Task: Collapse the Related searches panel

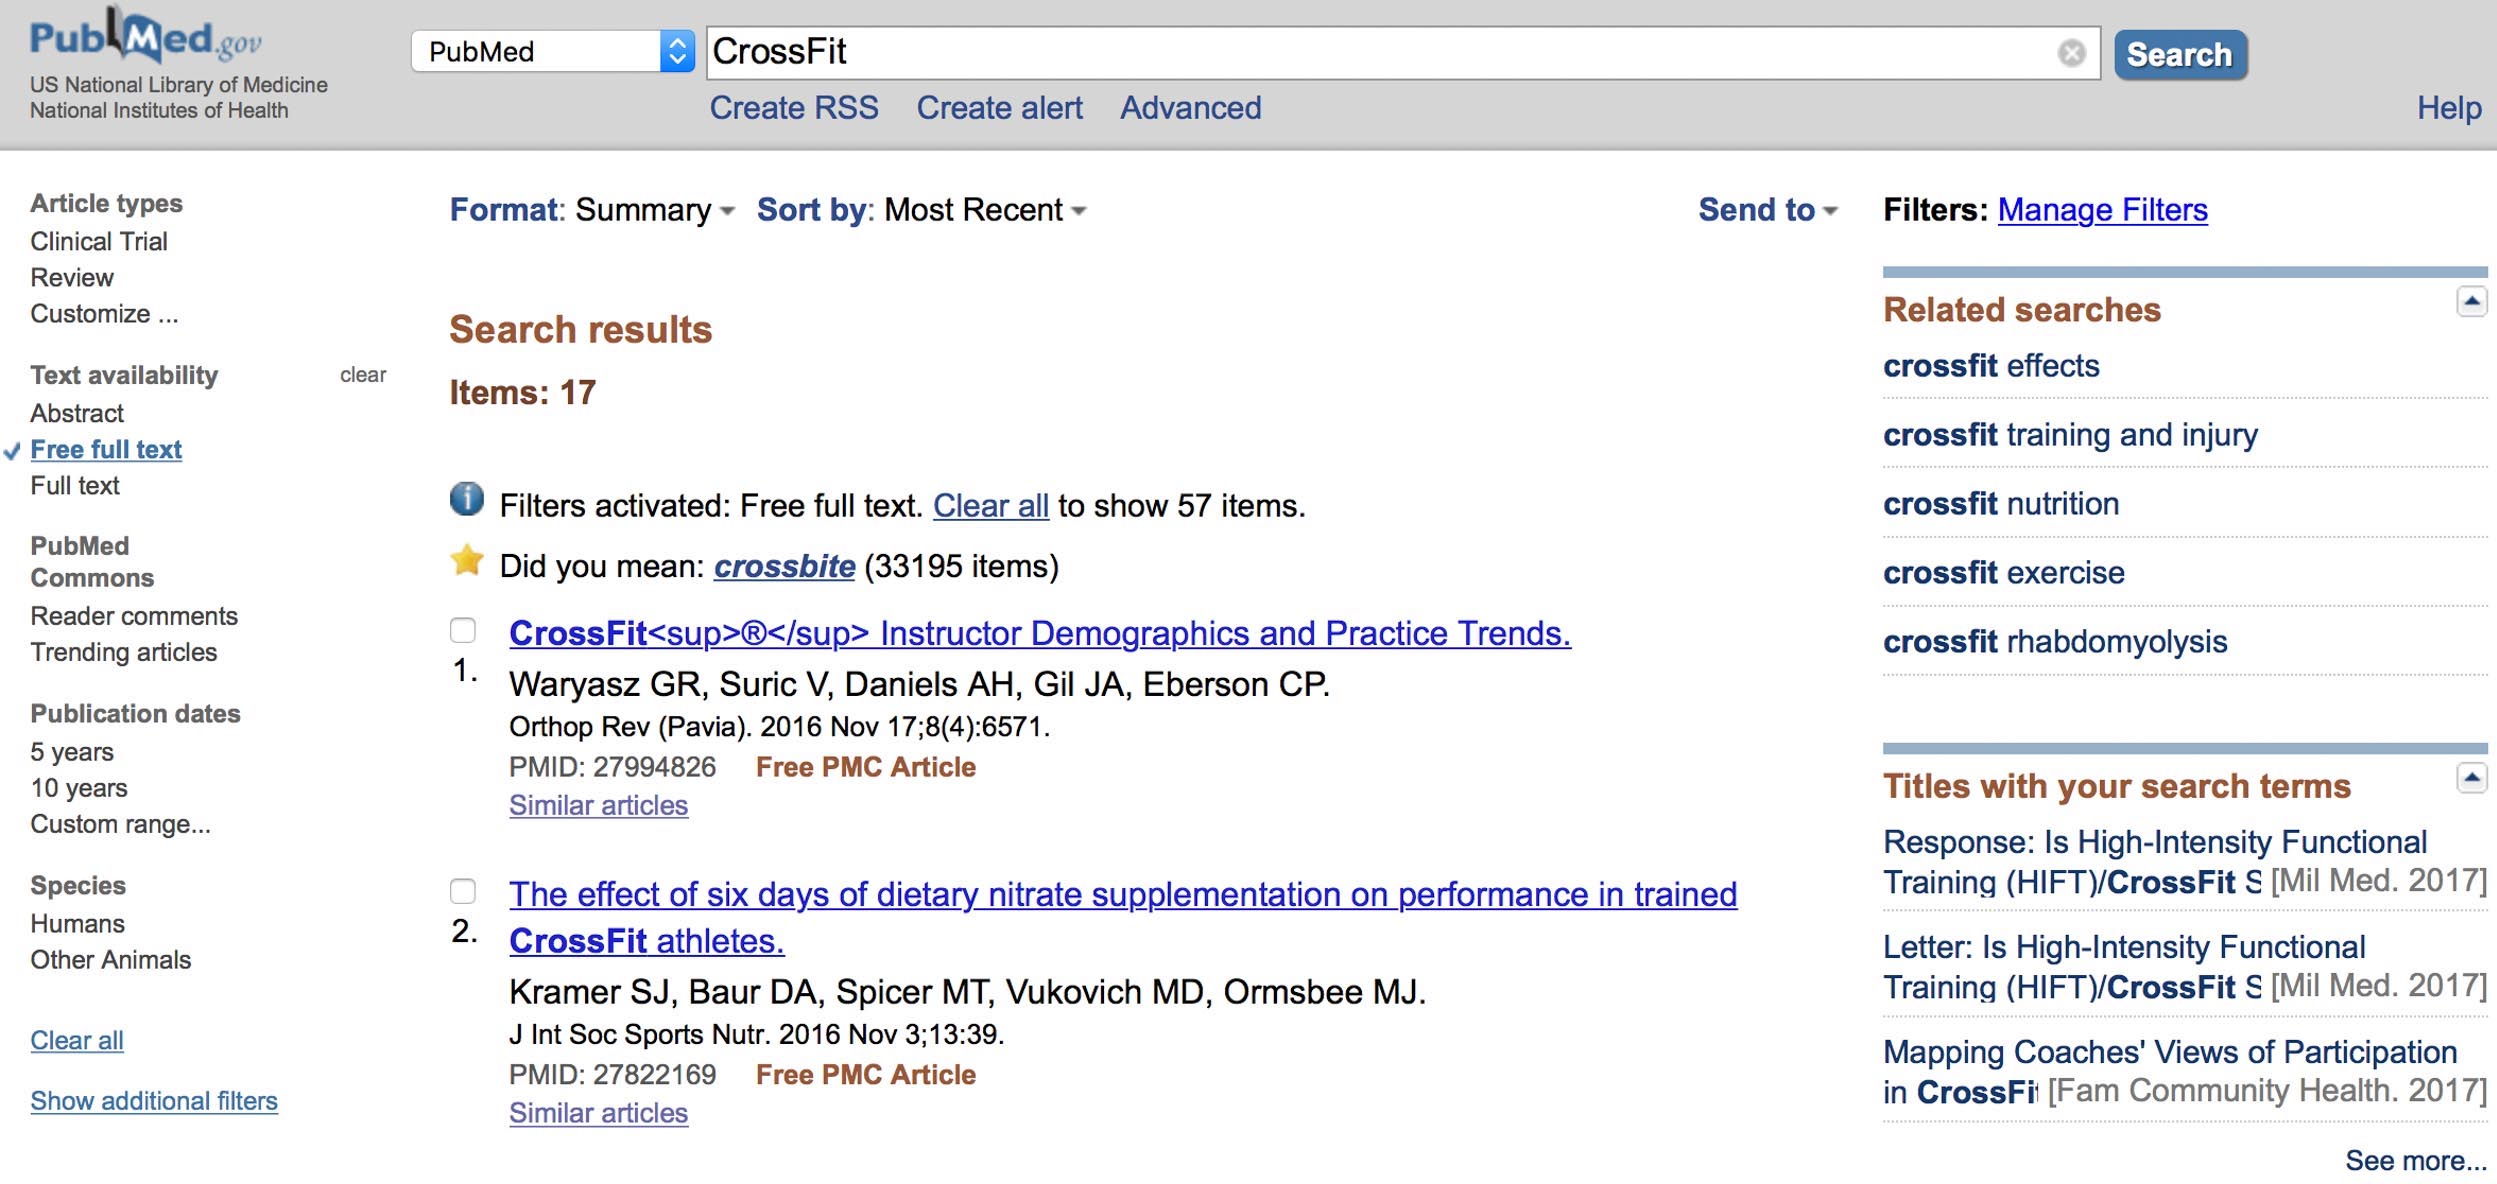Action: 2471,301
